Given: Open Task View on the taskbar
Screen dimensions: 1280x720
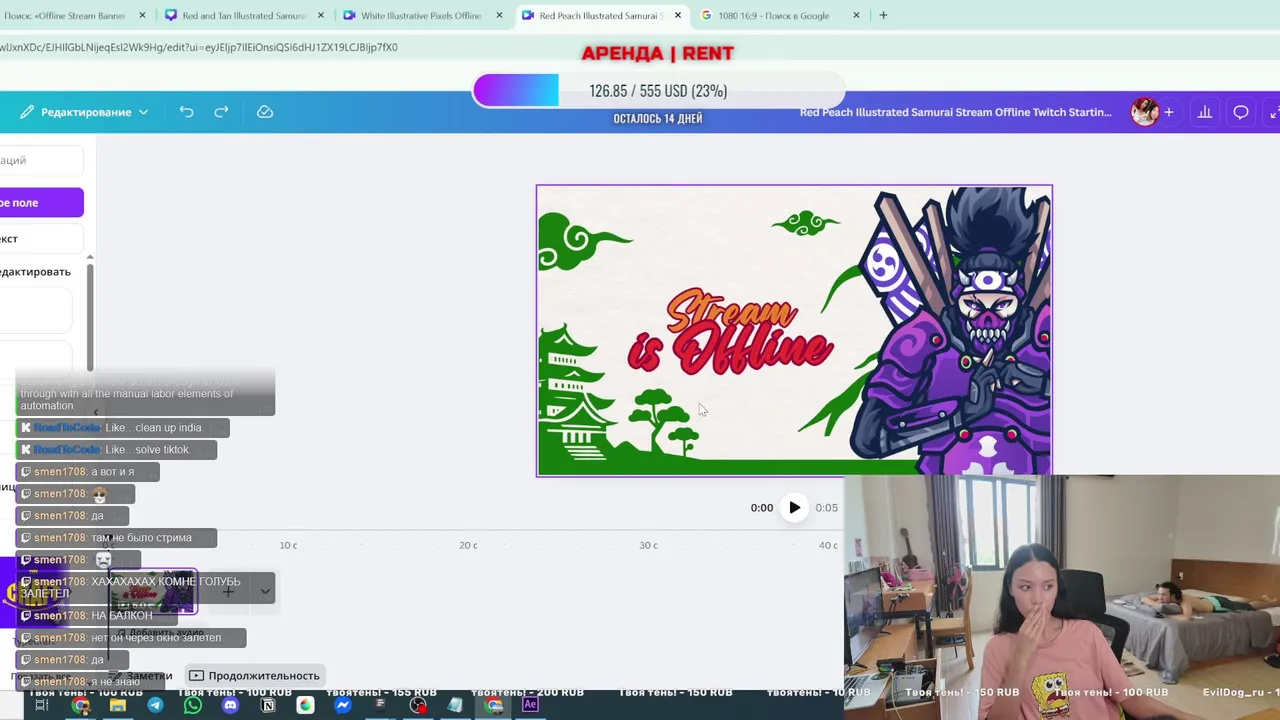Looking at the screenshot, I should (x=42, y=705).
